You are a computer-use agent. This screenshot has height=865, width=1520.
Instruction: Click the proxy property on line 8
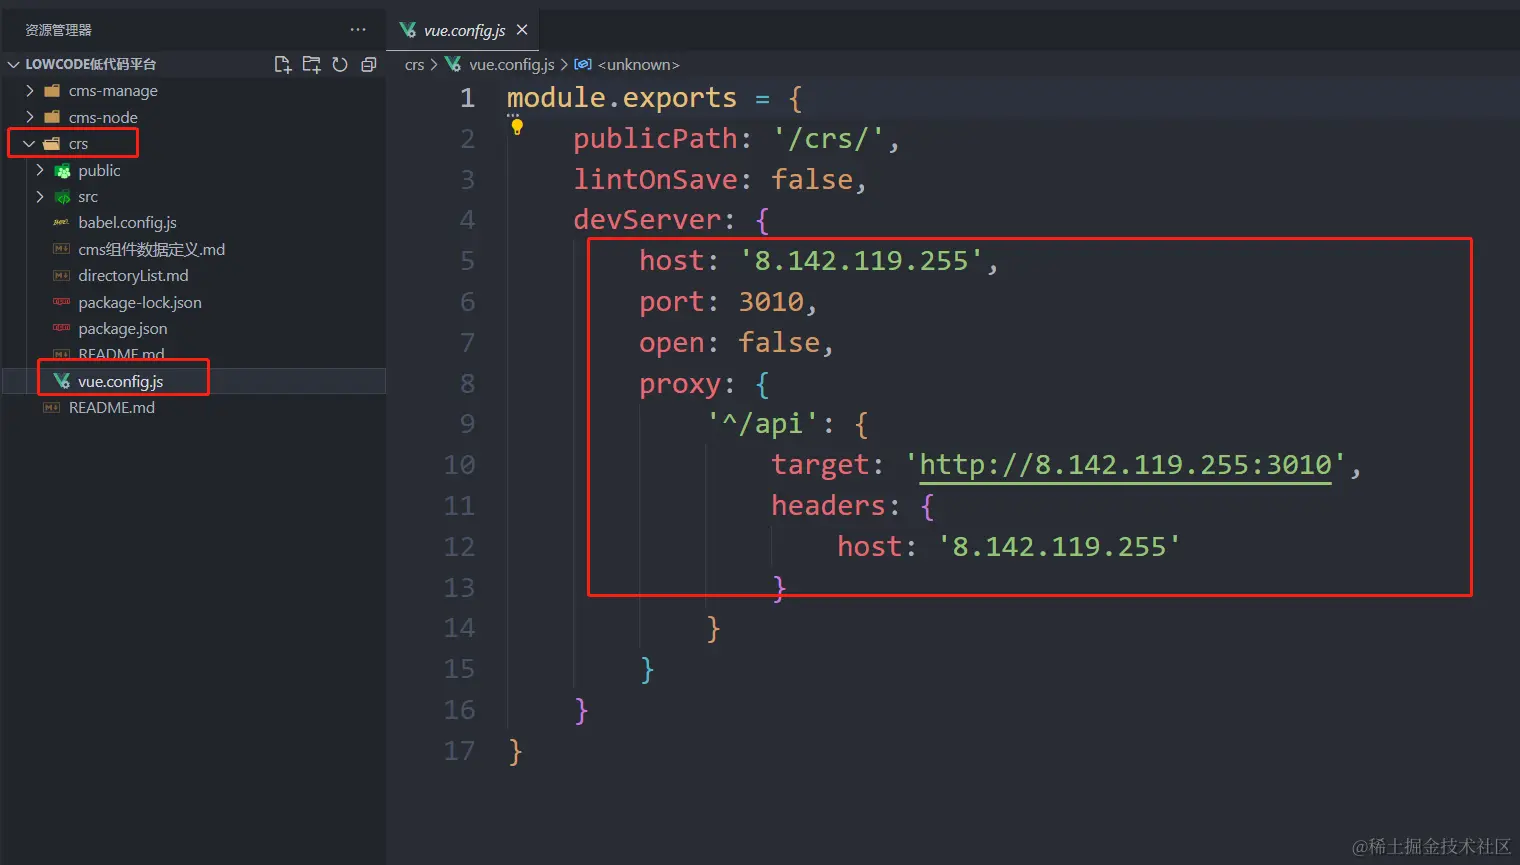[680, 384]
